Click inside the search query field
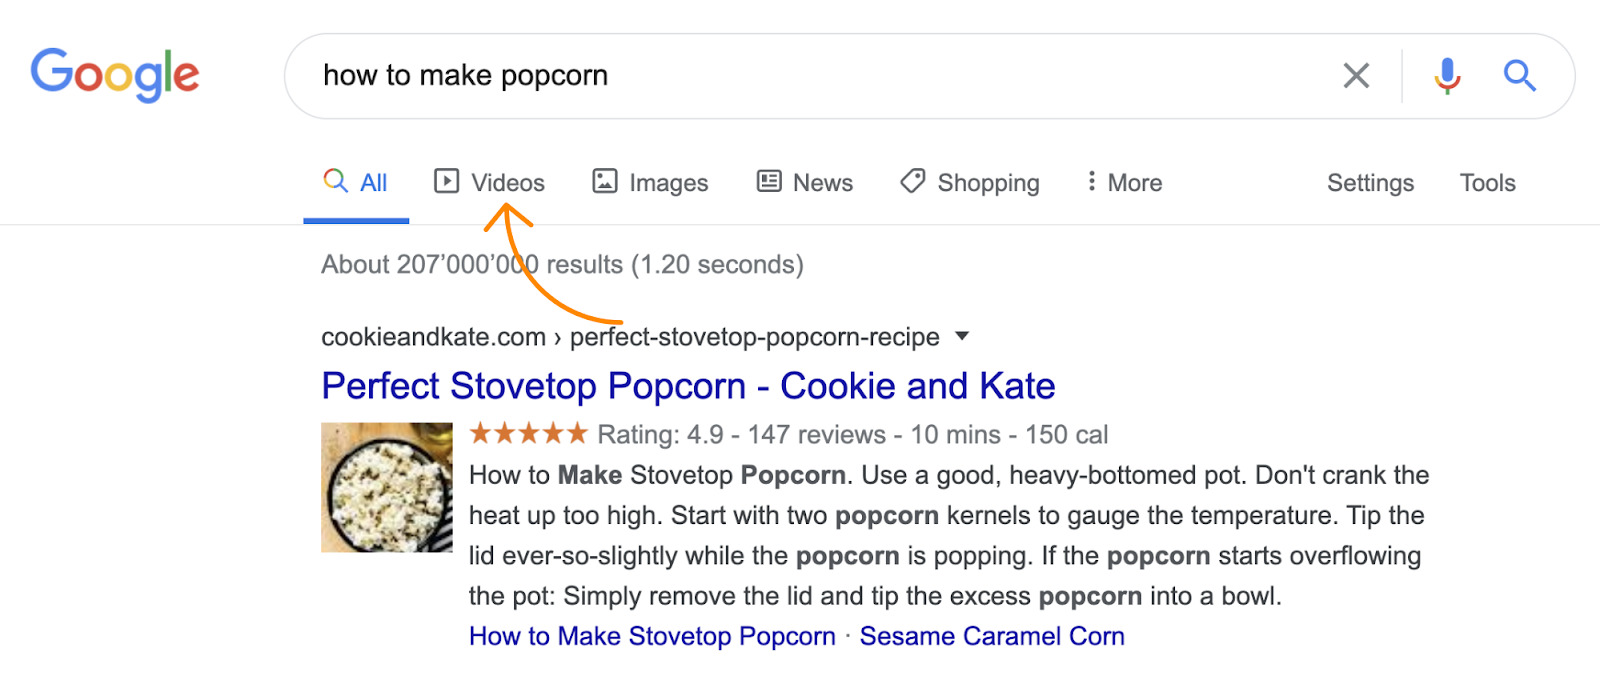Image resolution: width=1600 pixels, height=684 pixels. tap(800, 76)
